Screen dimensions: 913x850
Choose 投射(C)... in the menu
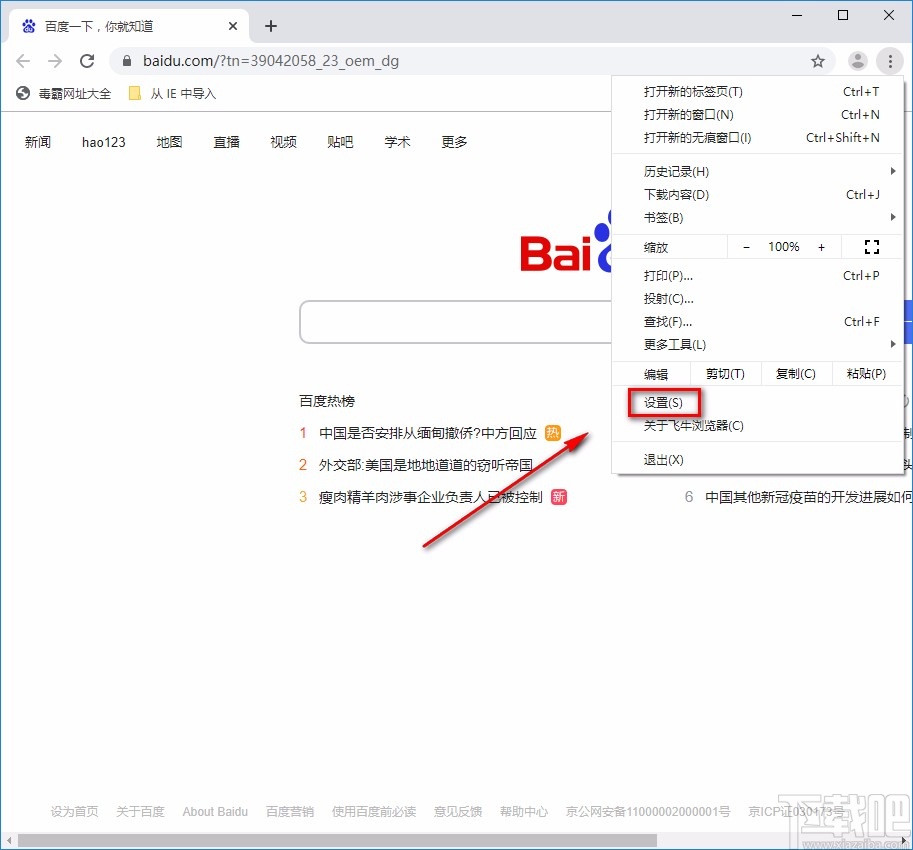757,299
